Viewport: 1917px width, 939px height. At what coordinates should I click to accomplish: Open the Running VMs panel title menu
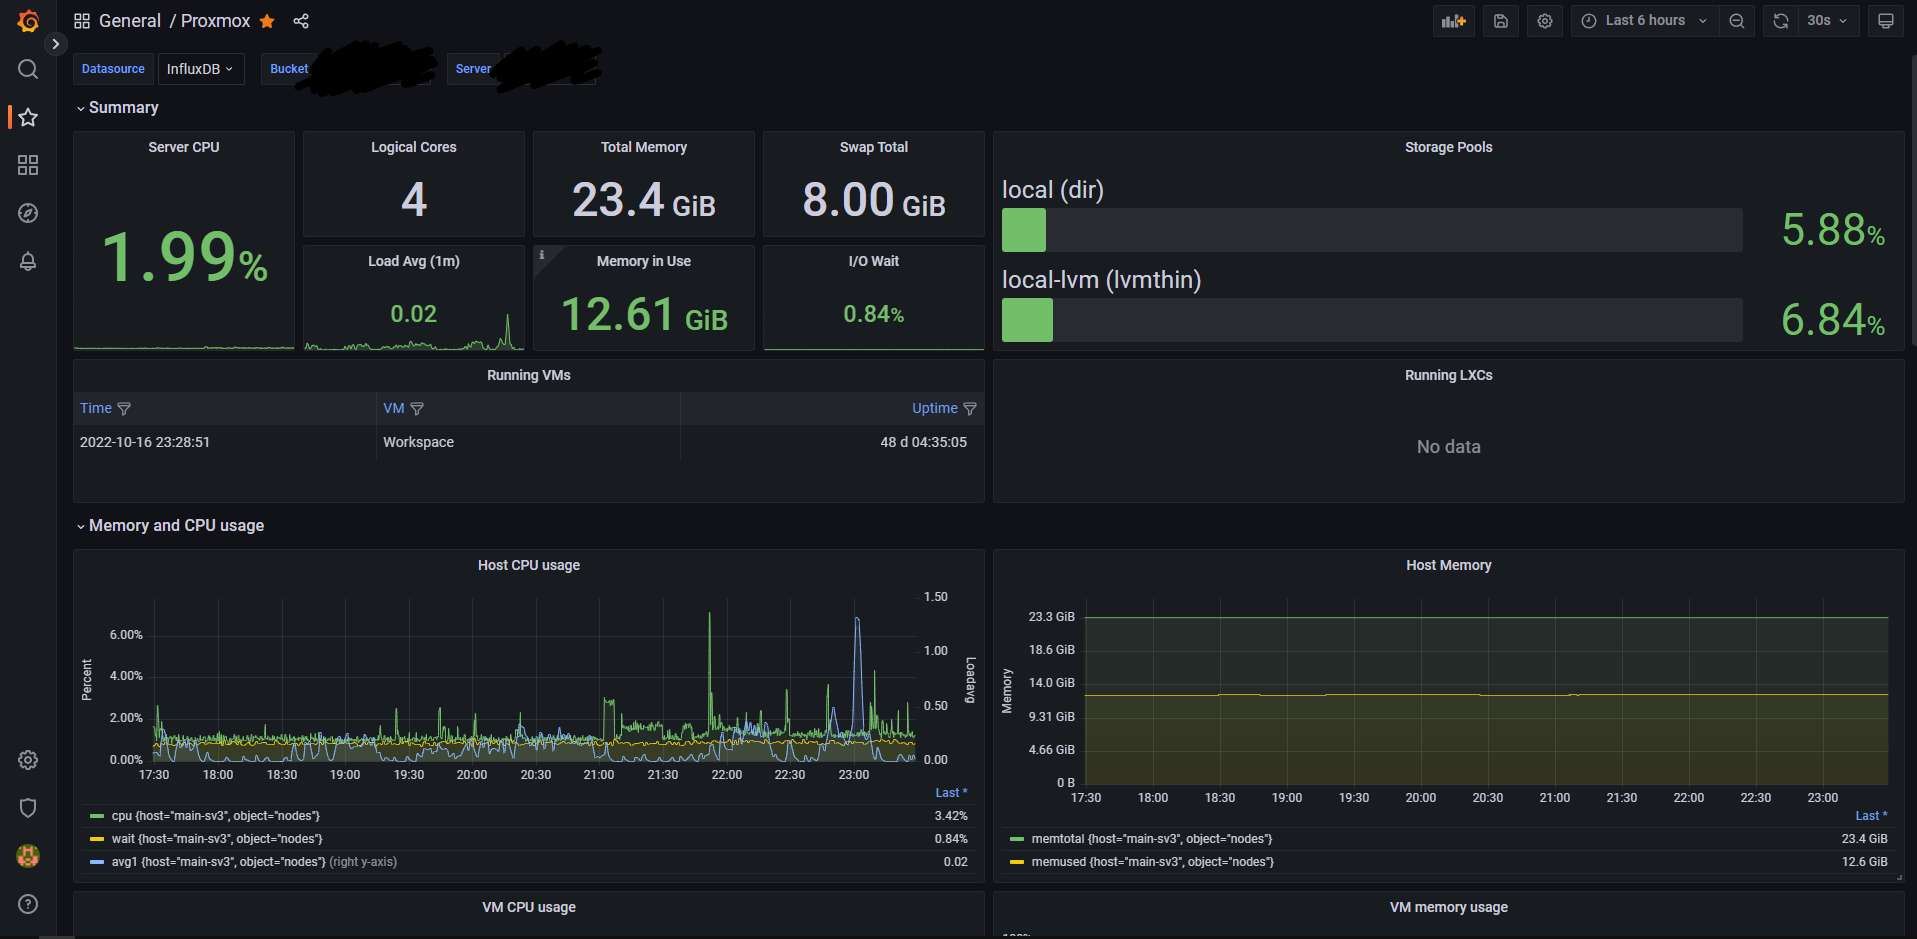528,375
